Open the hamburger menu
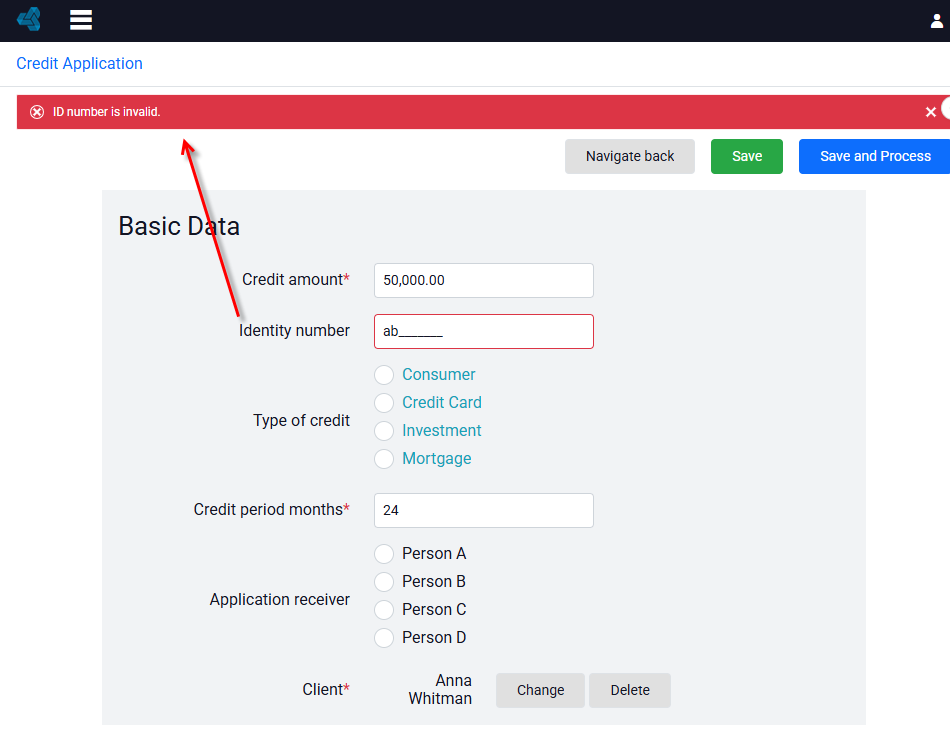 point(81,20)
